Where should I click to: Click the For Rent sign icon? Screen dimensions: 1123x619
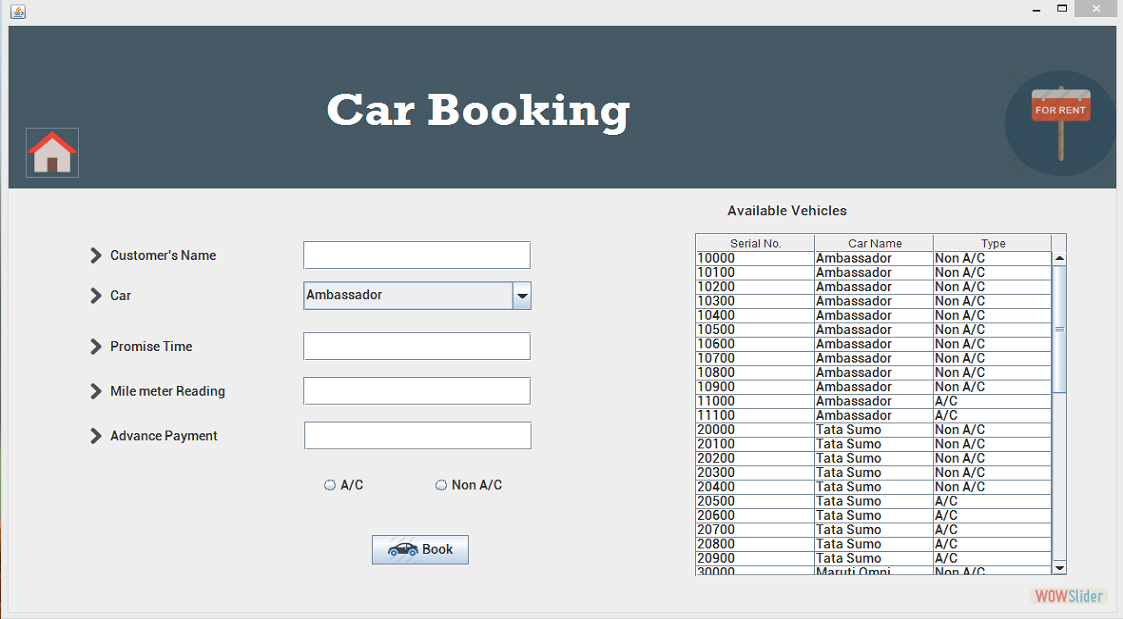point(1061,123)
